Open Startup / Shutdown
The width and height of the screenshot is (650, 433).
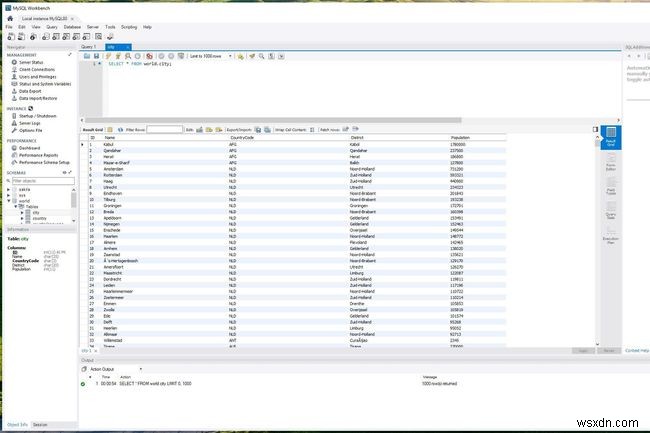(x=37, y=116)
